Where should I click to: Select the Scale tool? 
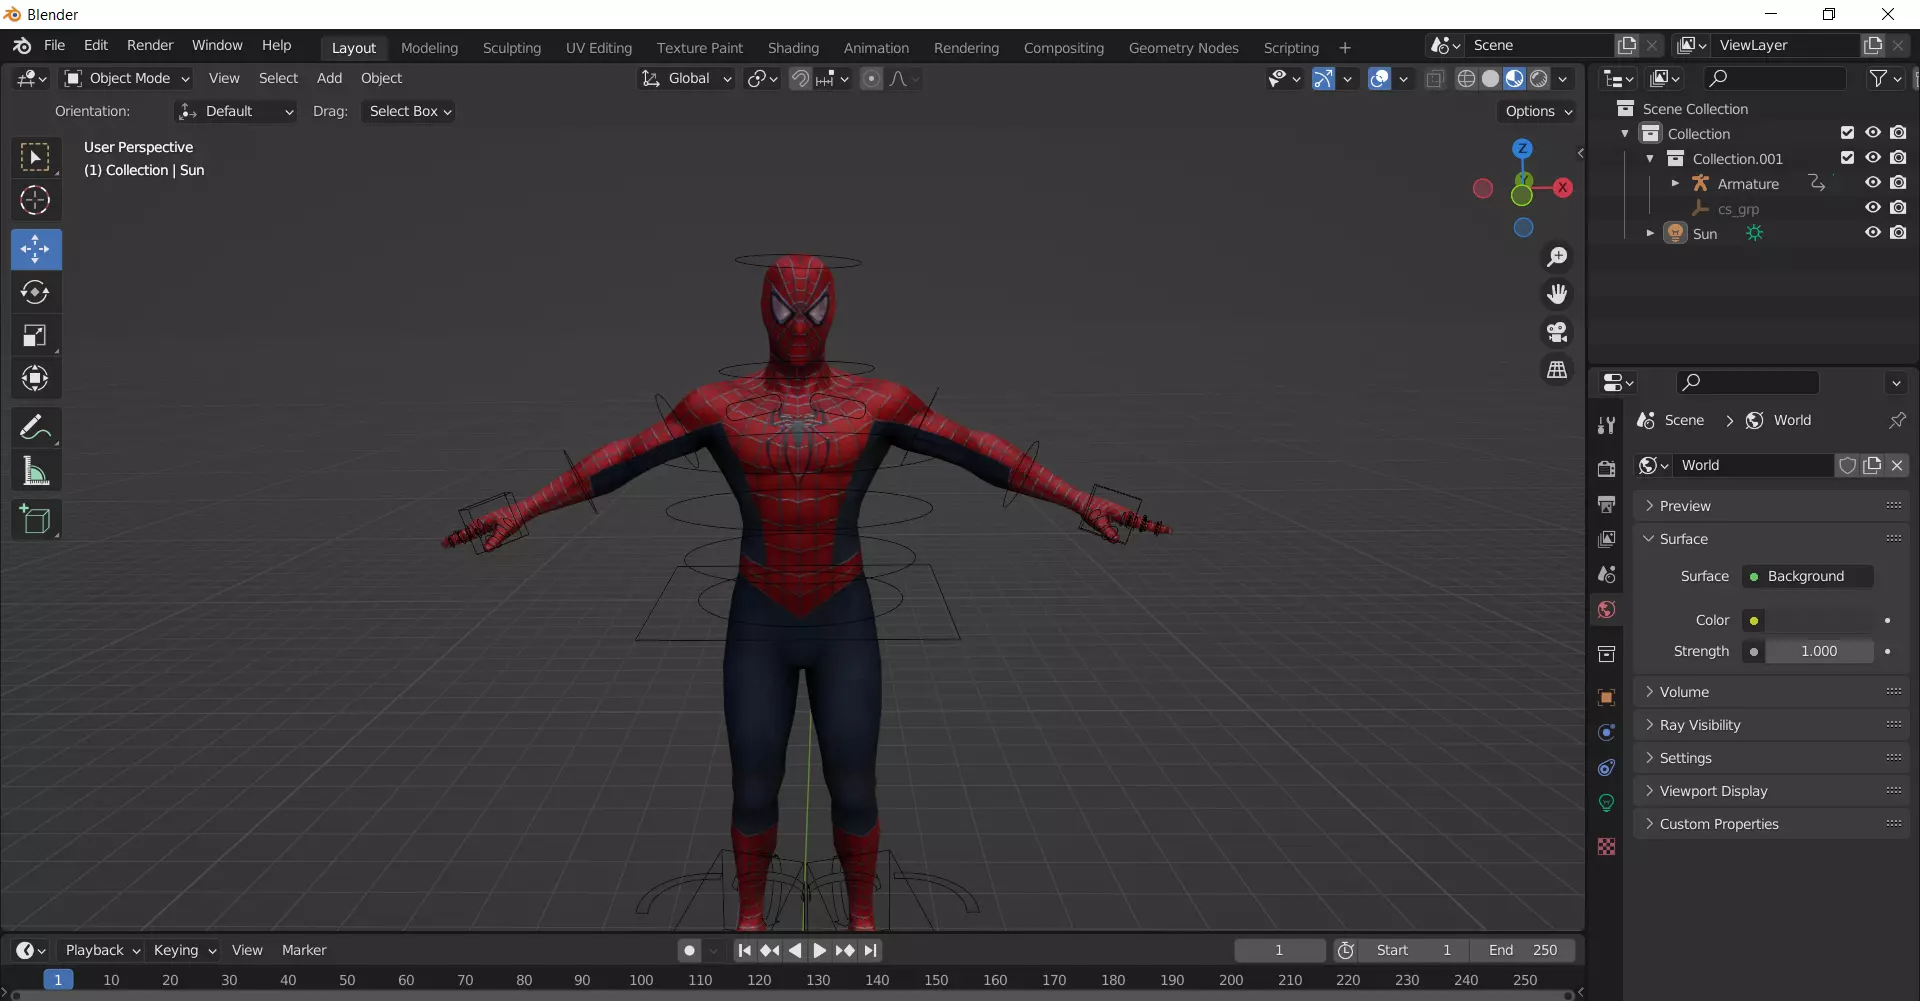(36, 335)
